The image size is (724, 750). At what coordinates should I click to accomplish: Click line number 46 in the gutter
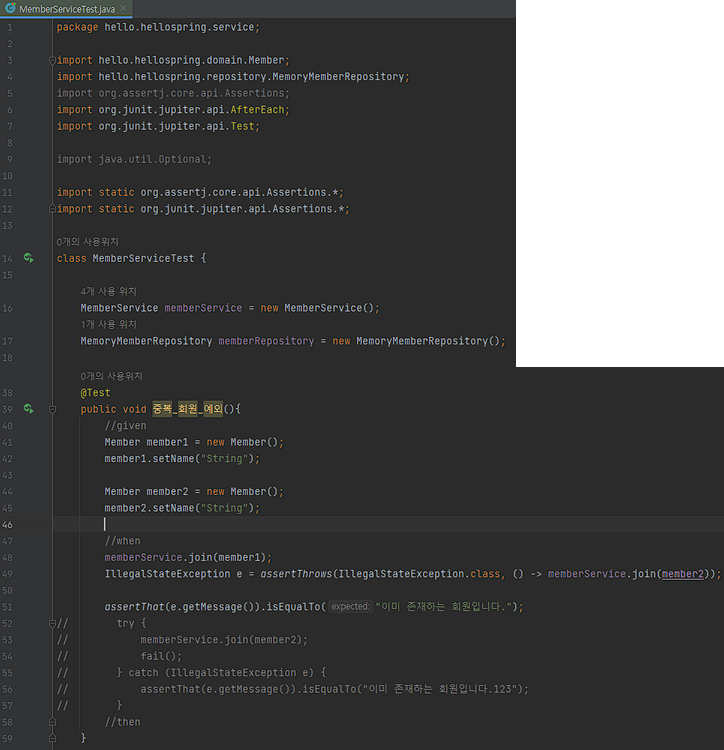8,525
